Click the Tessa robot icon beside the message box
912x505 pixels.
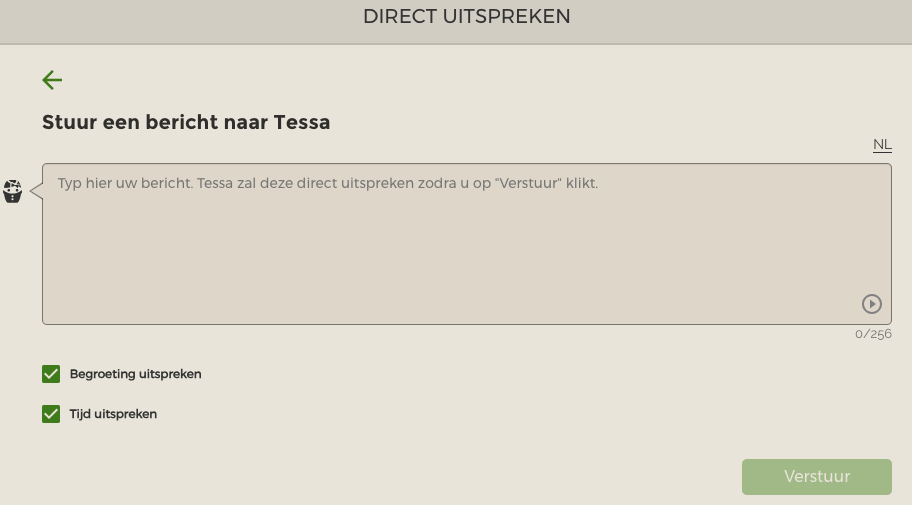pos(12,191)
